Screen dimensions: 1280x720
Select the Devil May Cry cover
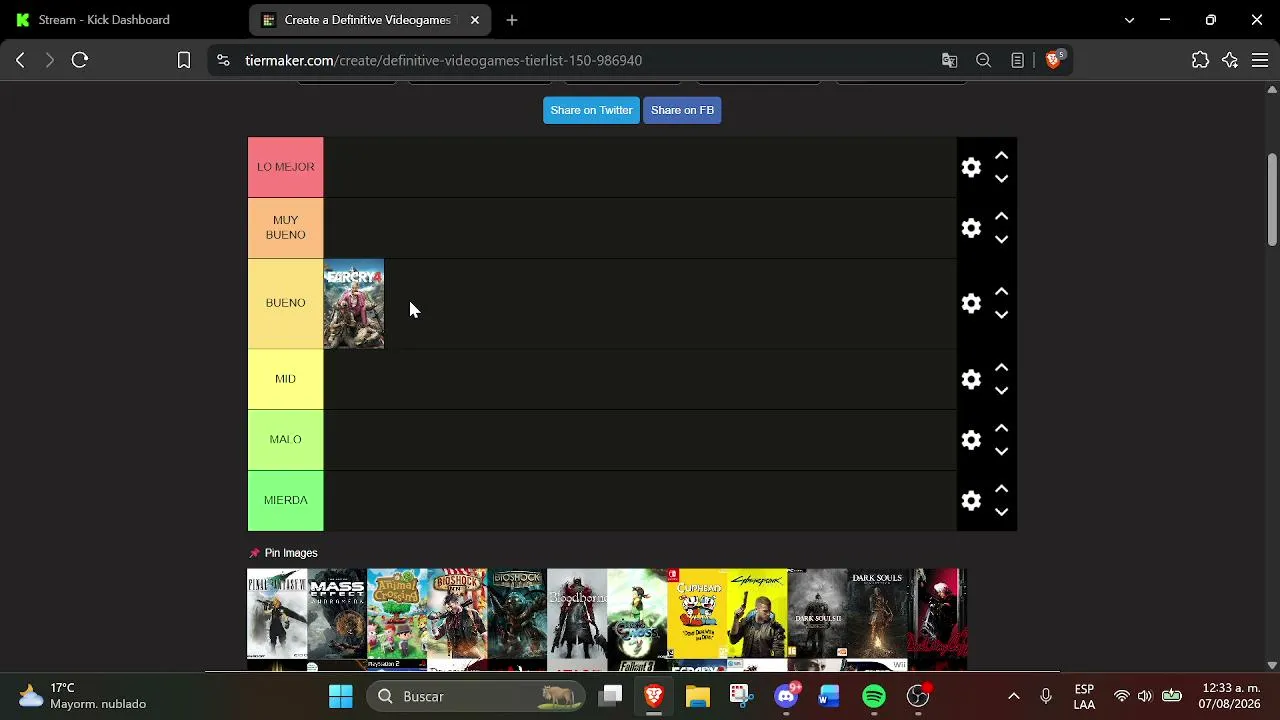pyautogui.click(x=937, y=614)
